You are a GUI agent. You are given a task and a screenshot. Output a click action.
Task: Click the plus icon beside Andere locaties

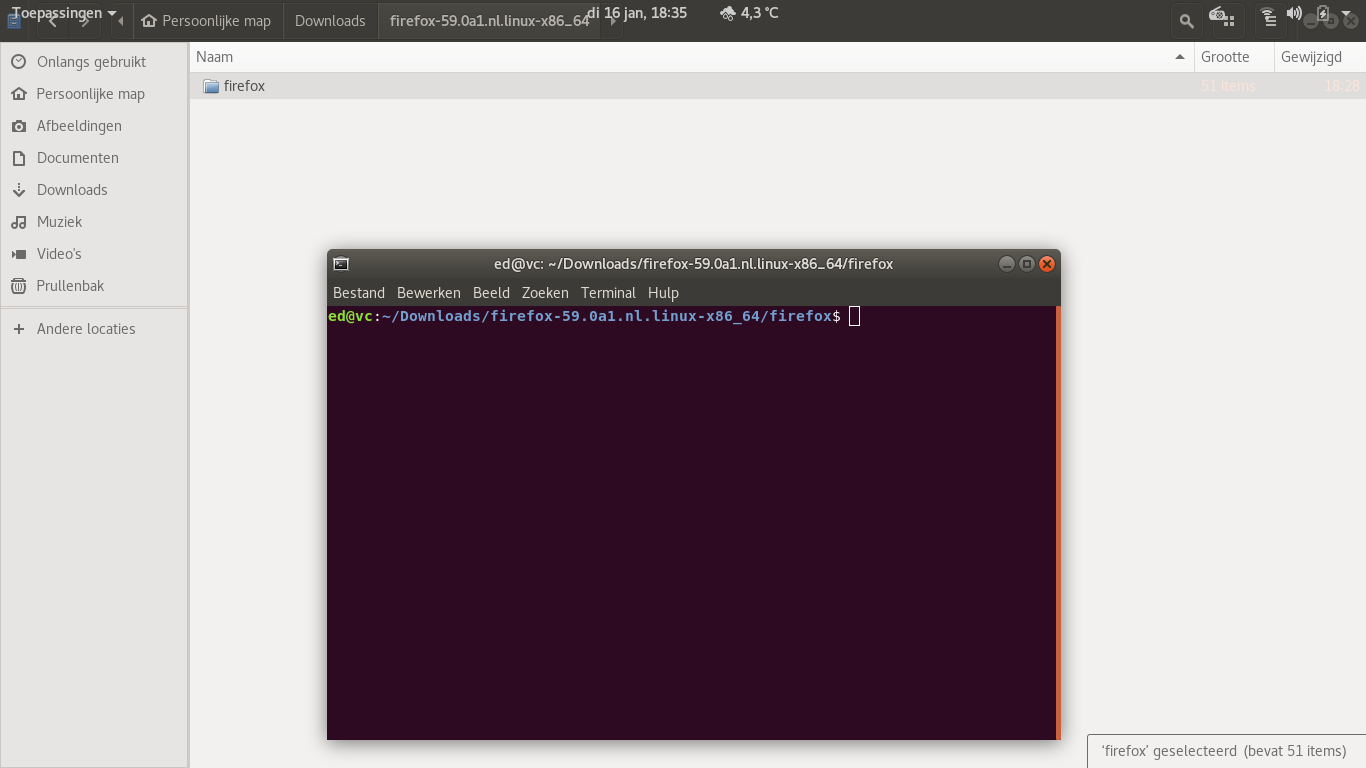(18, 329)
